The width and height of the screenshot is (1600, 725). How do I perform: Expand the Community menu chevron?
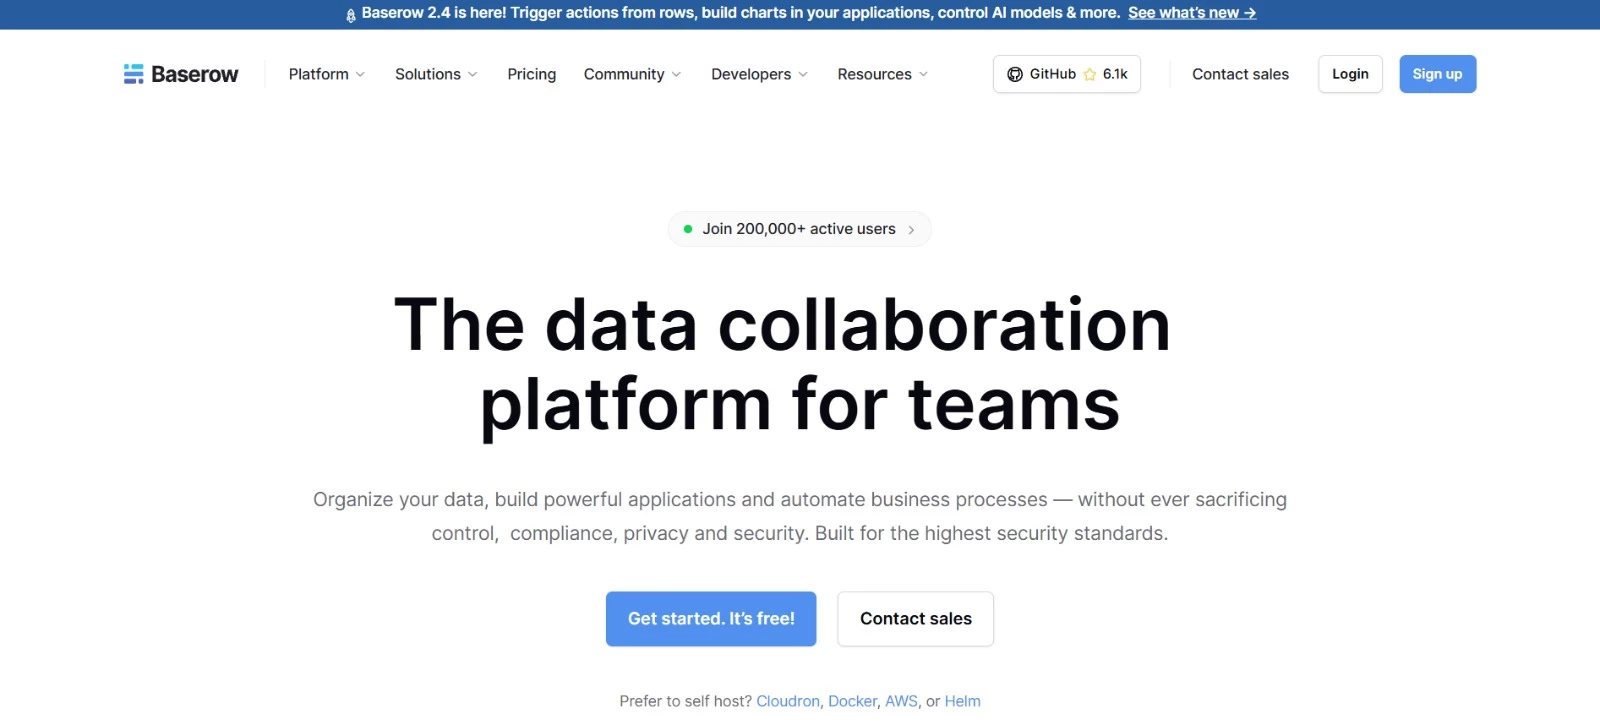[677, 75]
